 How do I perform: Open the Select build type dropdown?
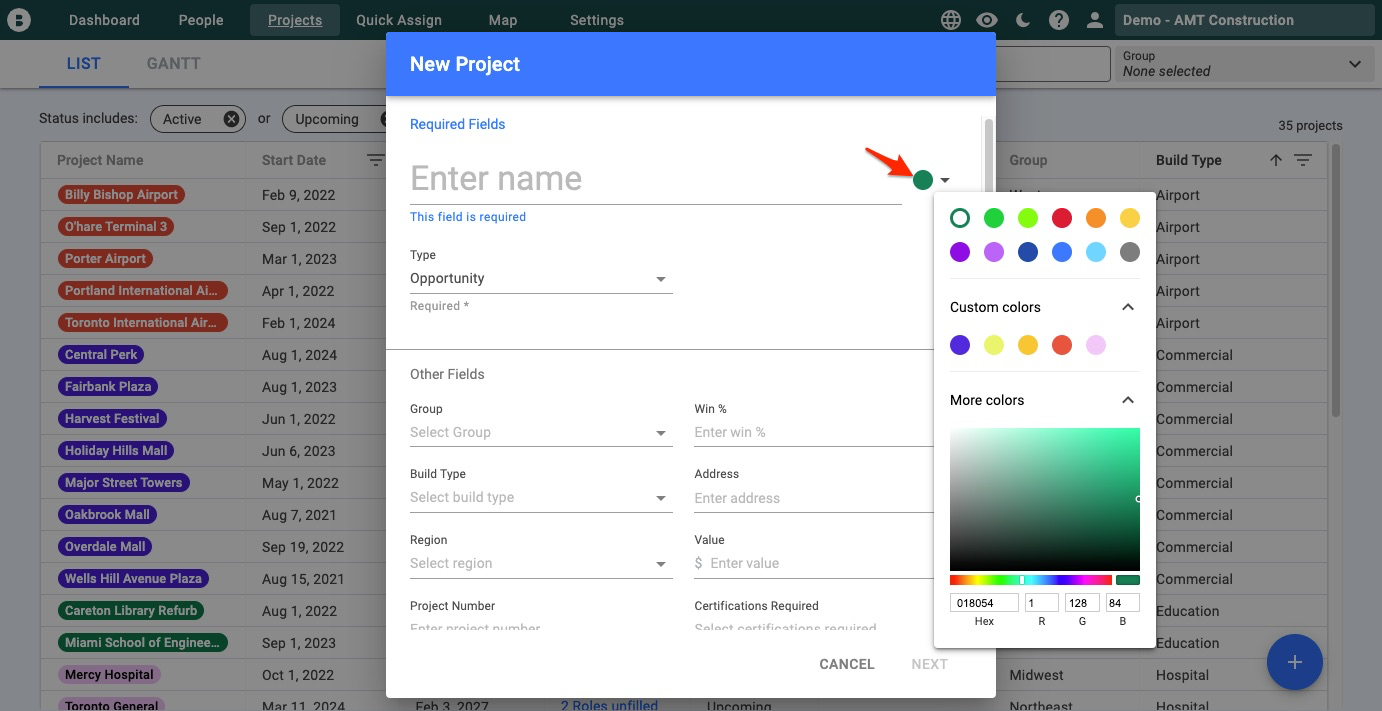point(541,498)
